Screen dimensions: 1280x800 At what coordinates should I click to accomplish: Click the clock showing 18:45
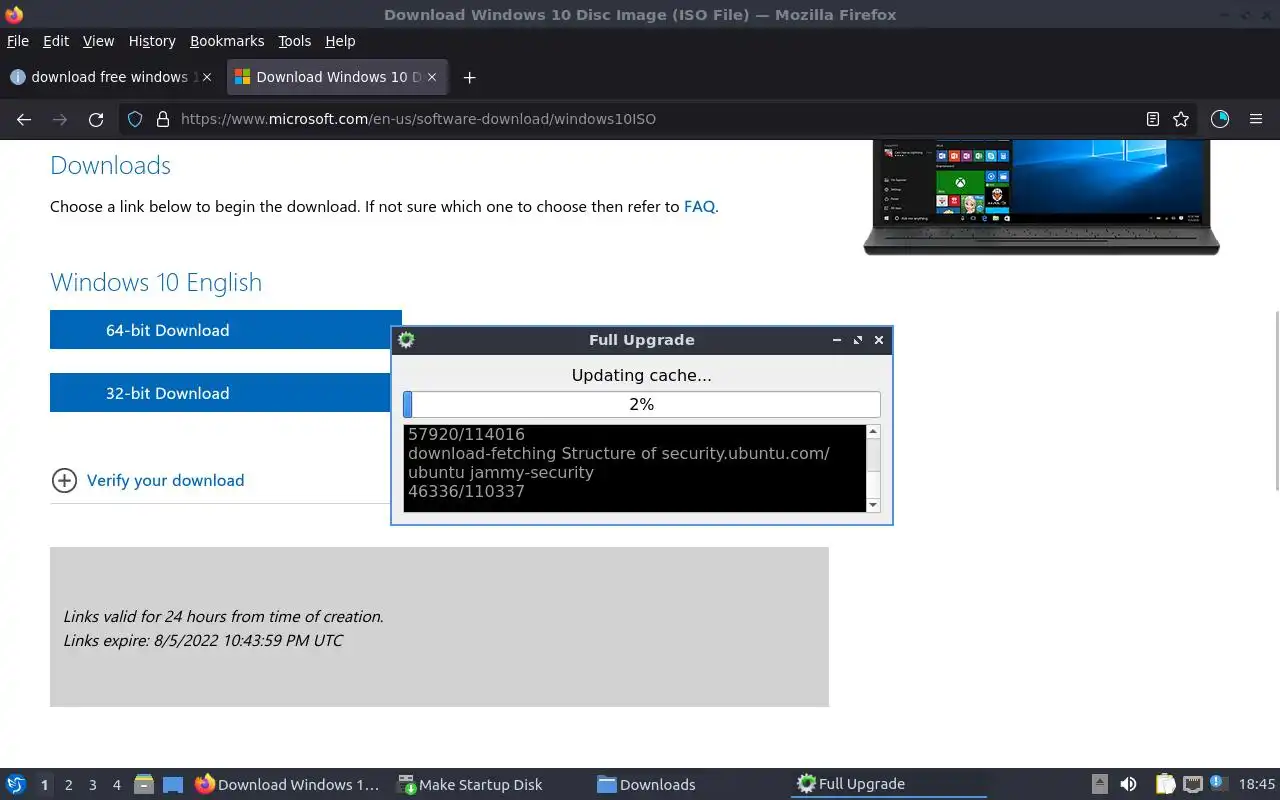tap(1257, 785)
